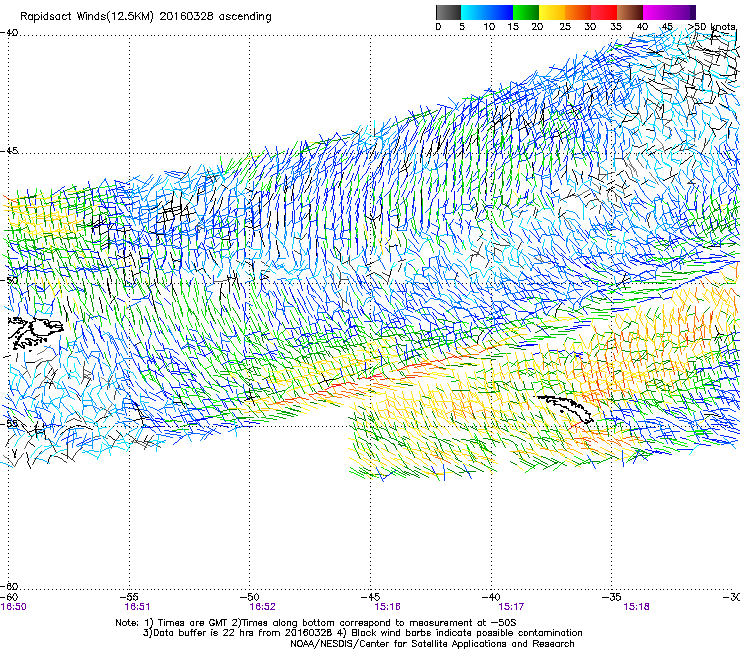Click the latitude -55 label on the left axis
Viewport: 740px width, 650px height.
pyautogui.click(x=9, y=423)
